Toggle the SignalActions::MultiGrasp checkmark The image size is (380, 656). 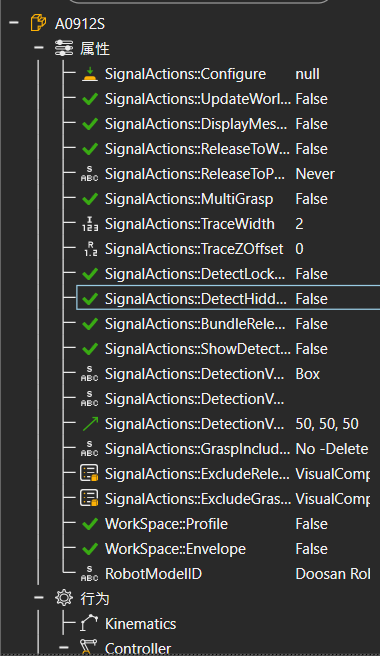click(90, 199)
